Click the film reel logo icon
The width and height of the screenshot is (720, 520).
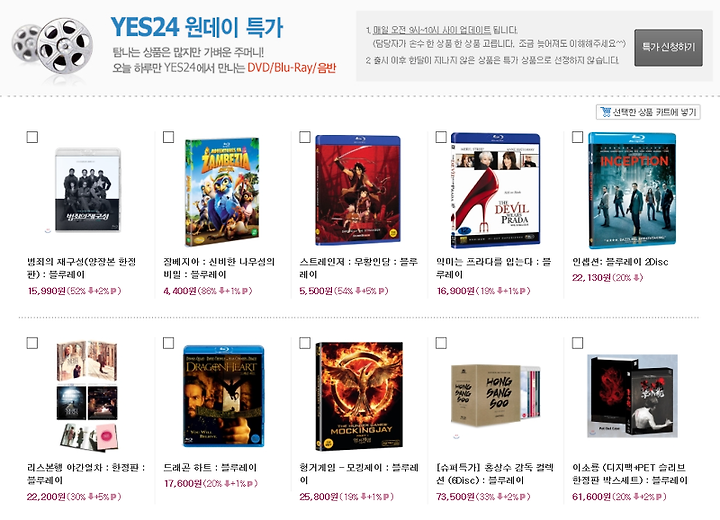point(52,47)
